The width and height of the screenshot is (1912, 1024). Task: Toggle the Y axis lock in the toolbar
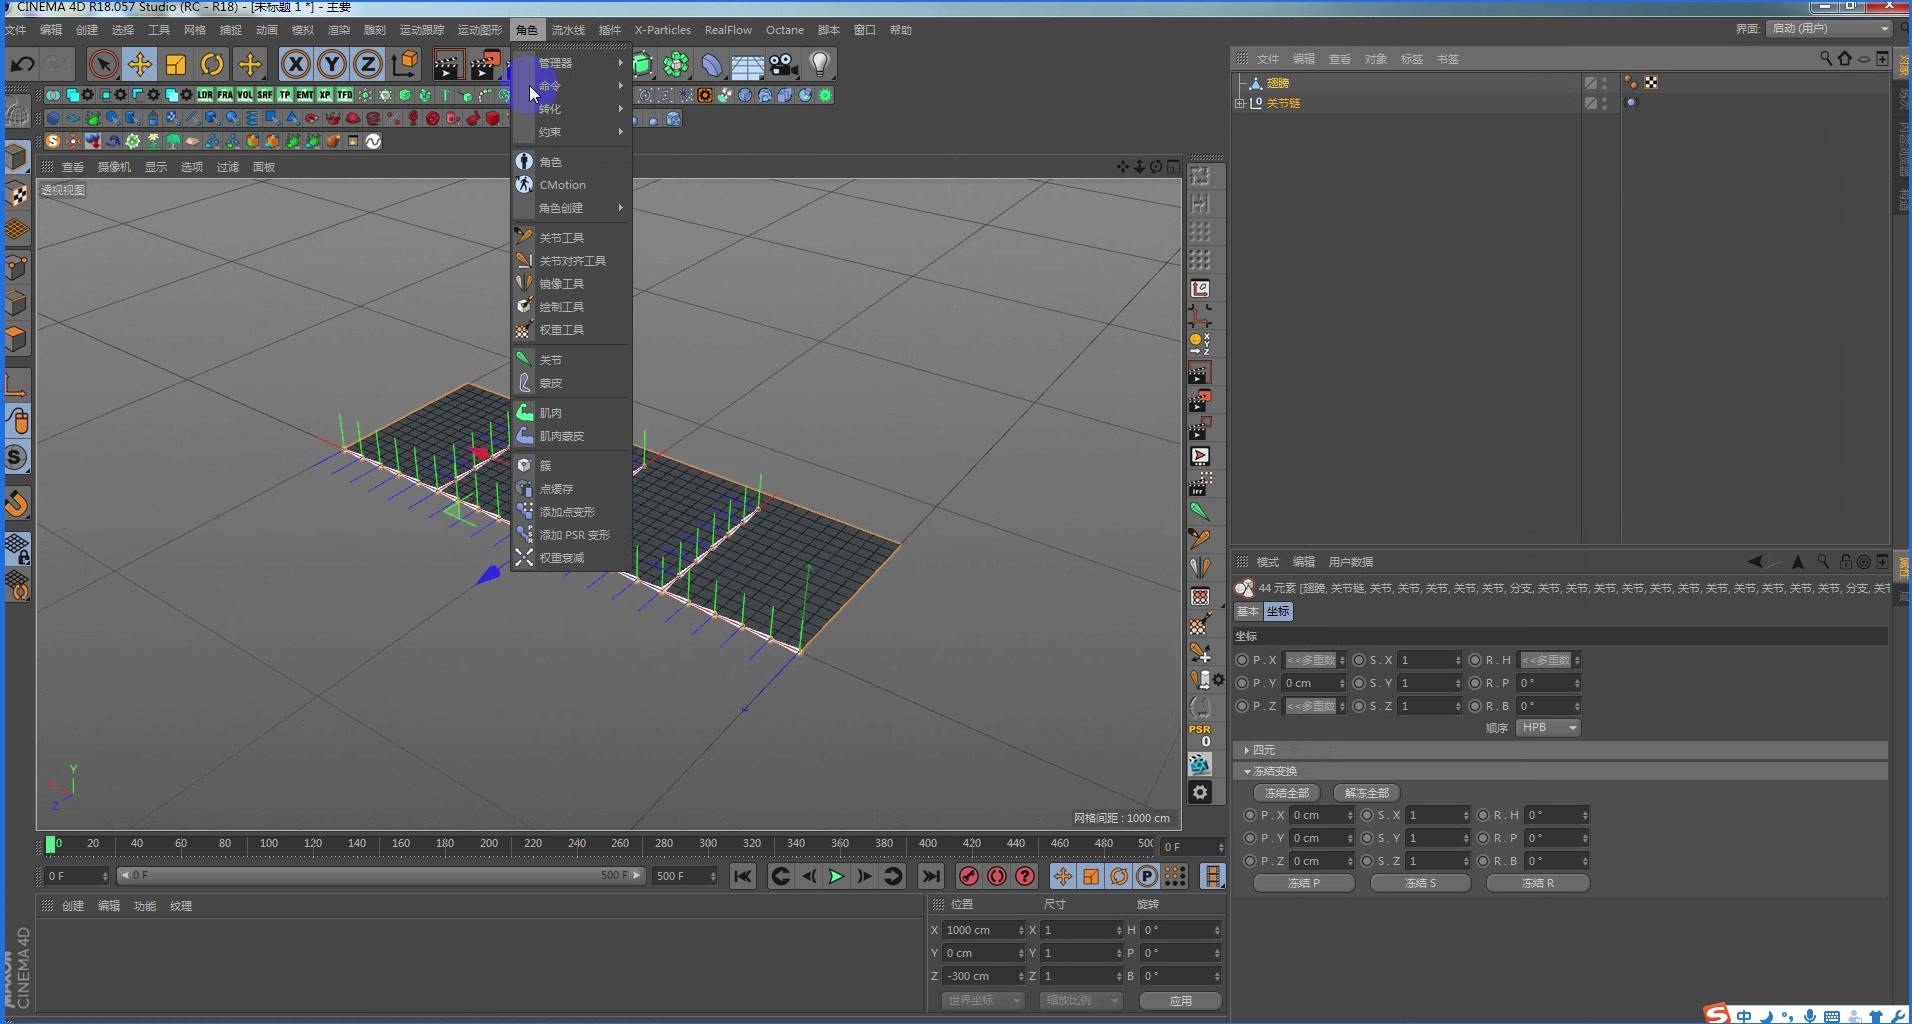click(x=331, y=64)
